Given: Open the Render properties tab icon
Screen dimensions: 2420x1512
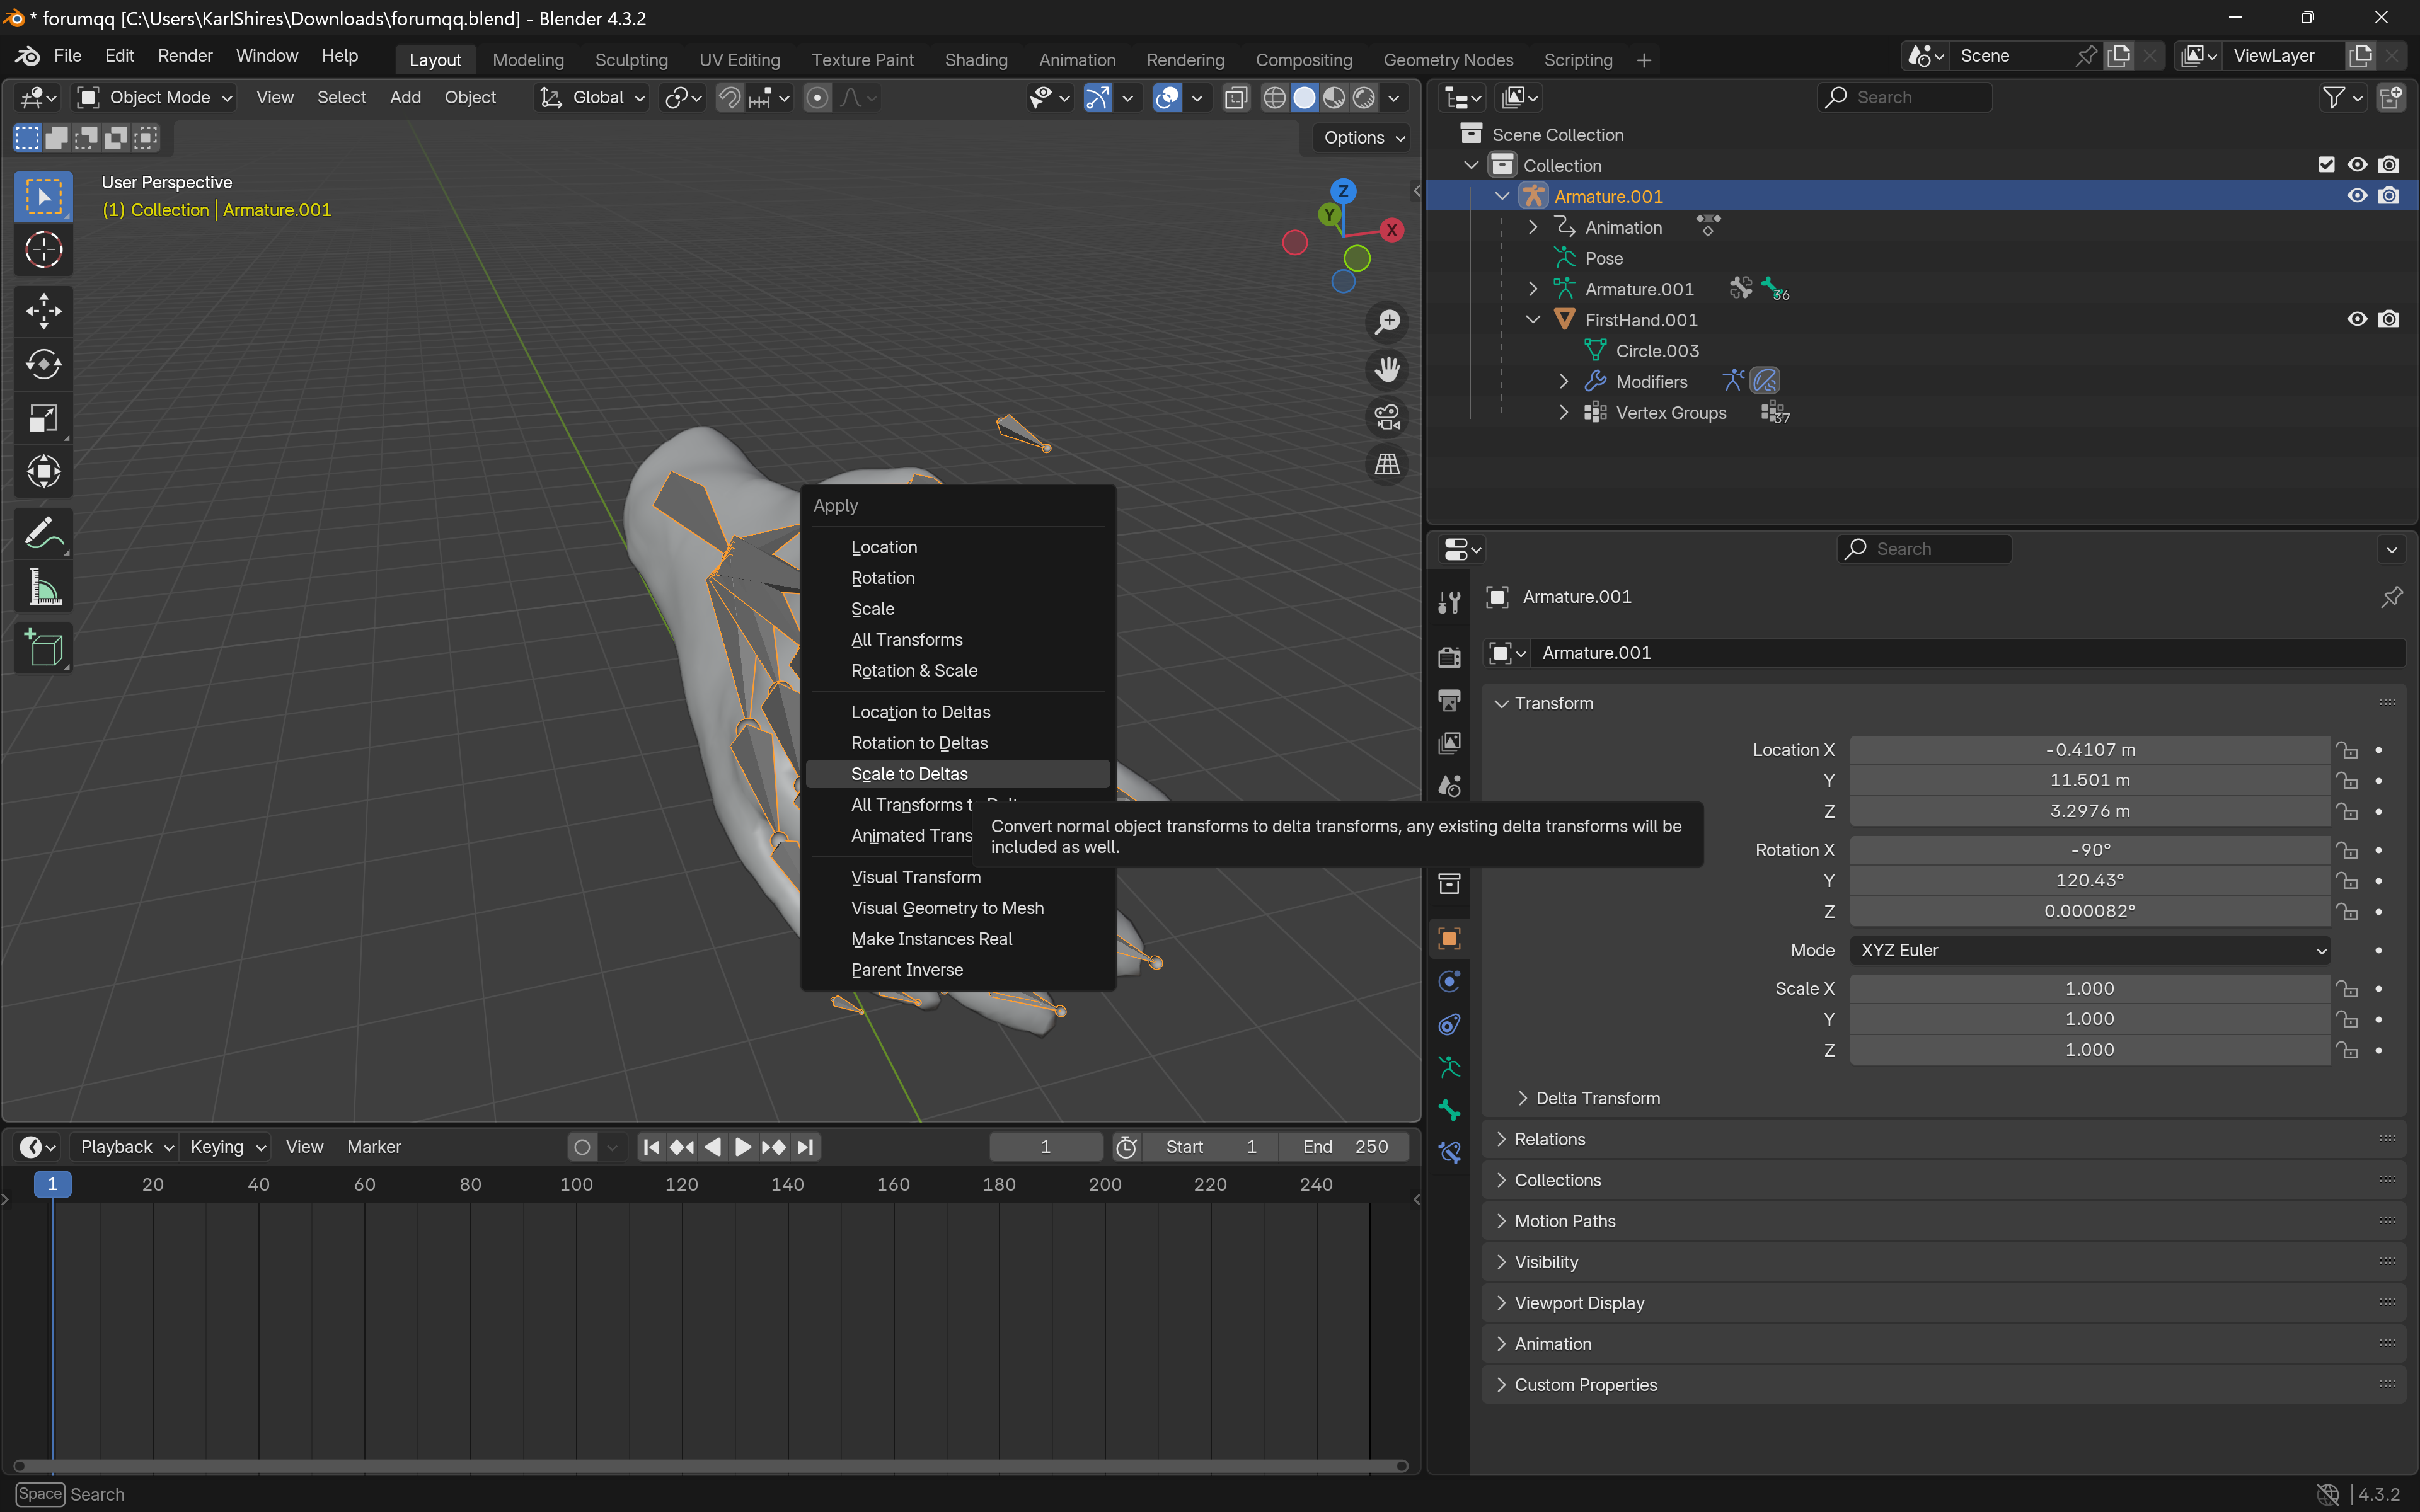Looking at the screenshot, I should [x=1449, y=657].
